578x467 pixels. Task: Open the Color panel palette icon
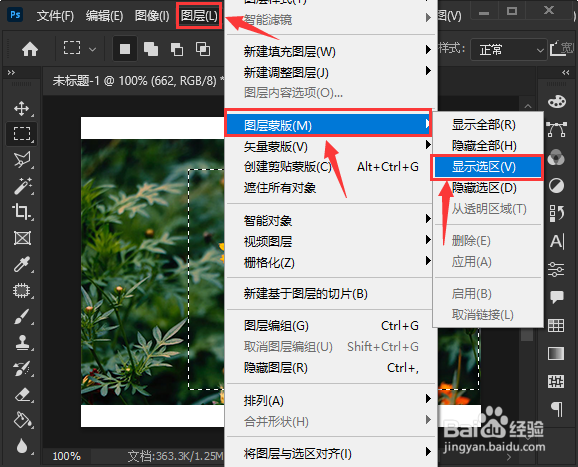tap(557, 102)
